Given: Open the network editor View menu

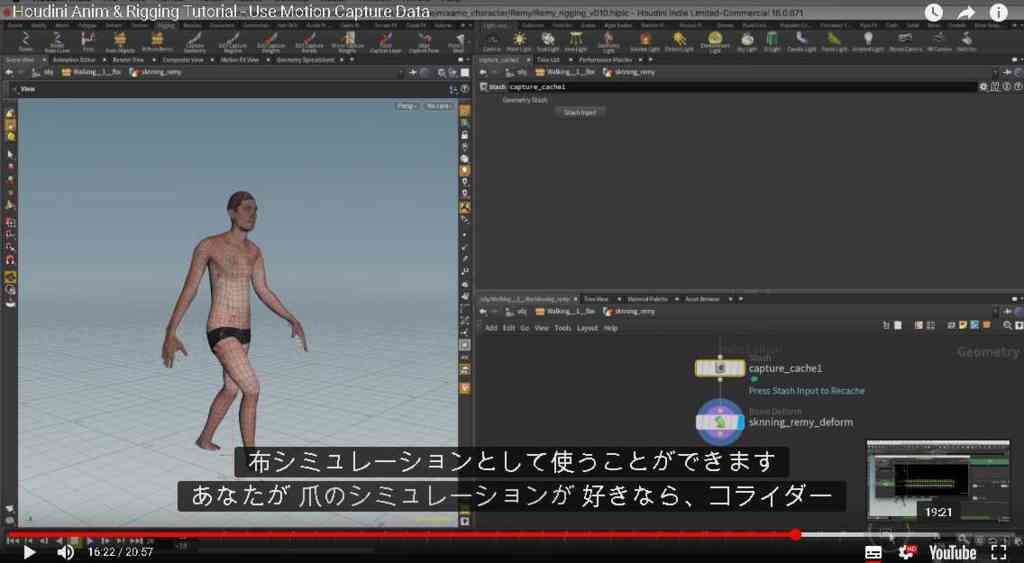Looking at the screenshot, I should pyautogui.click(x=542, y=328).
